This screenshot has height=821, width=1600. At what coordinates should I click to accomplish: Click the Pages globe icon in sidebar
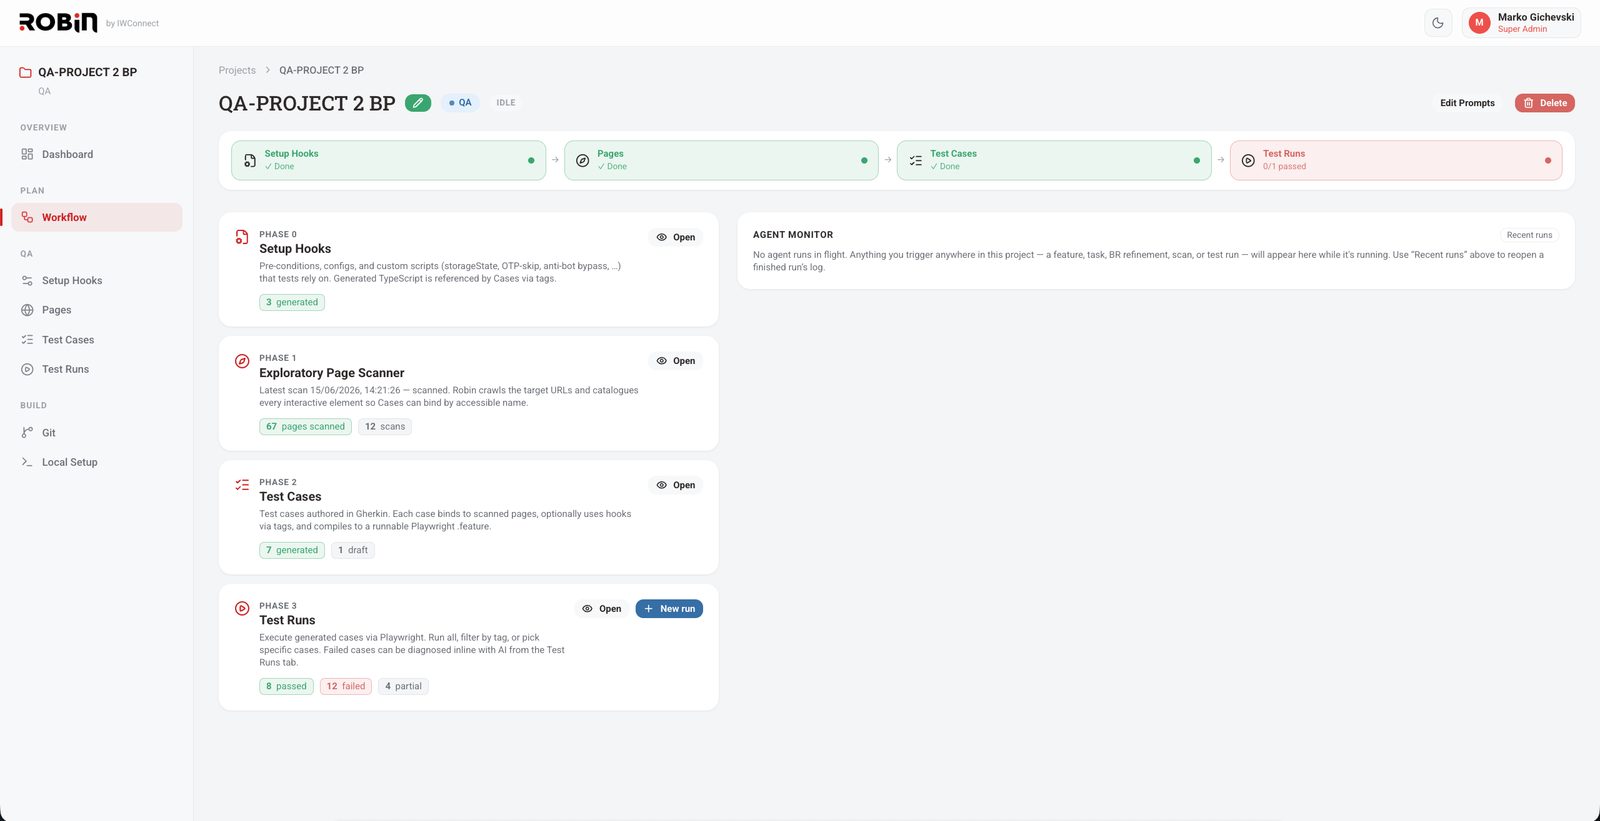click(27, 310)
